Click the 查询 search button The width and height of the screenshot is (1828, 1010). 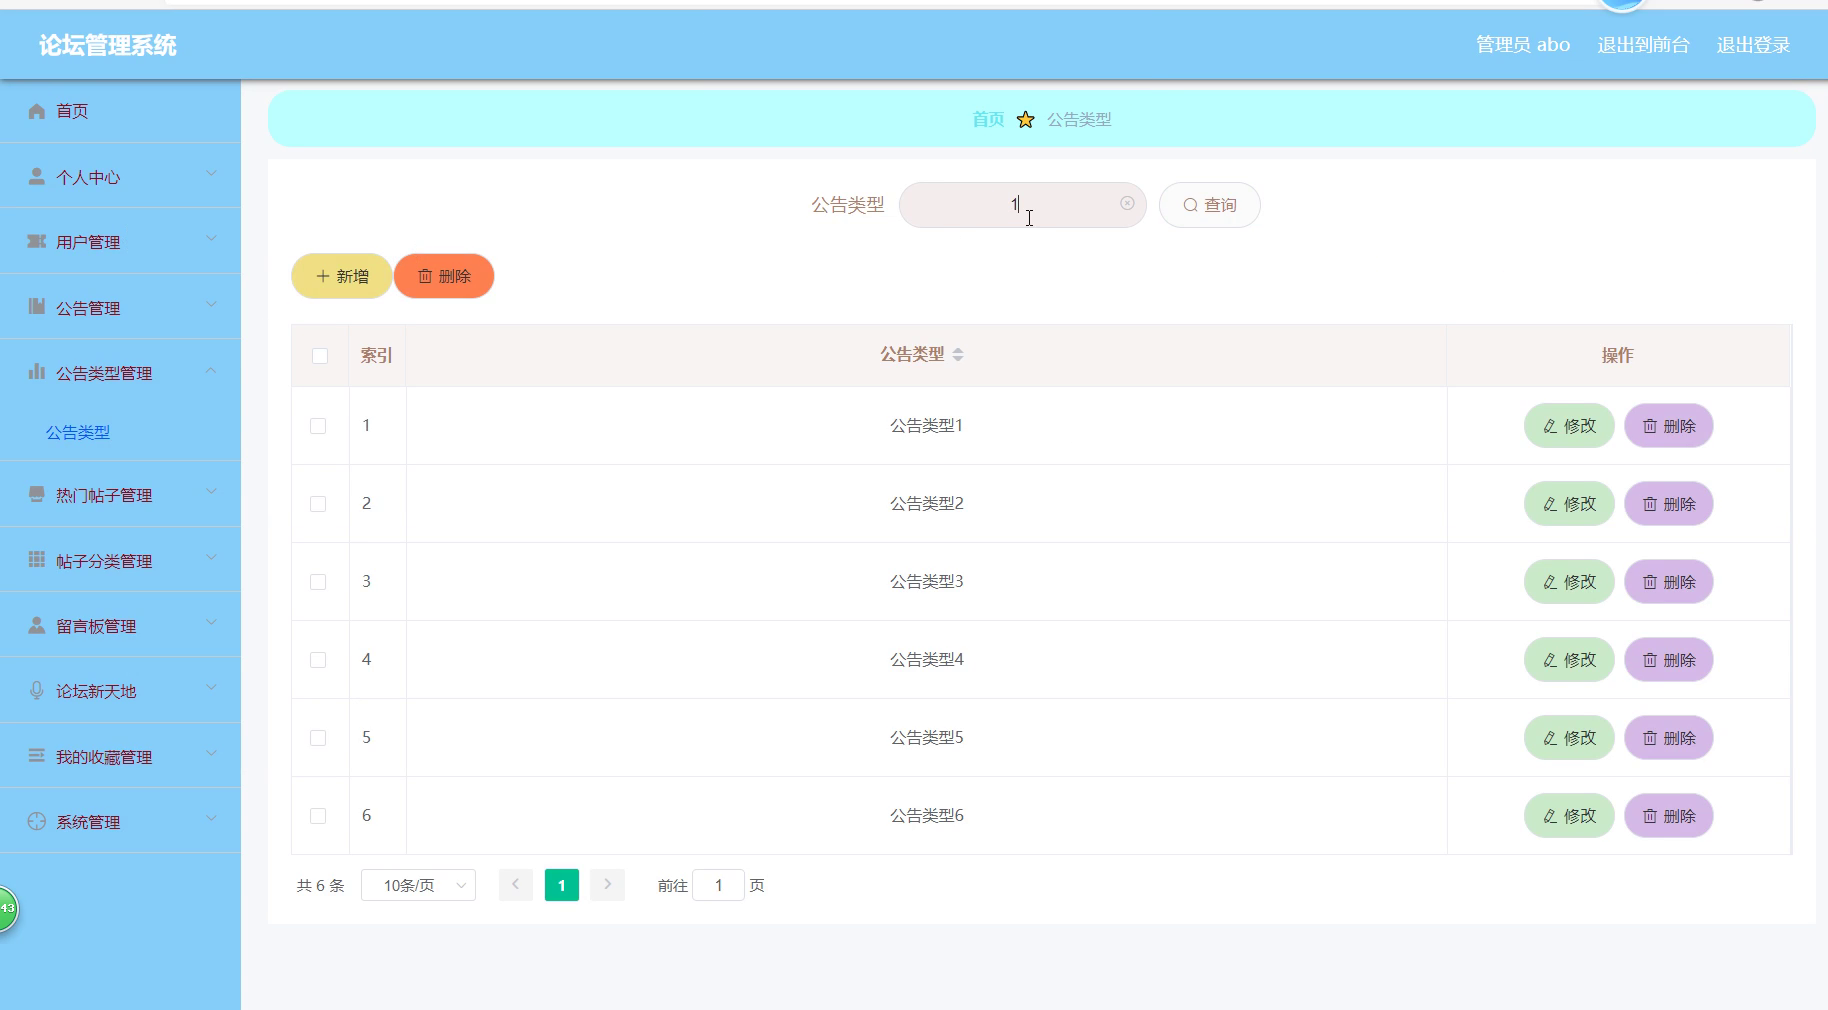point(1209,205)
